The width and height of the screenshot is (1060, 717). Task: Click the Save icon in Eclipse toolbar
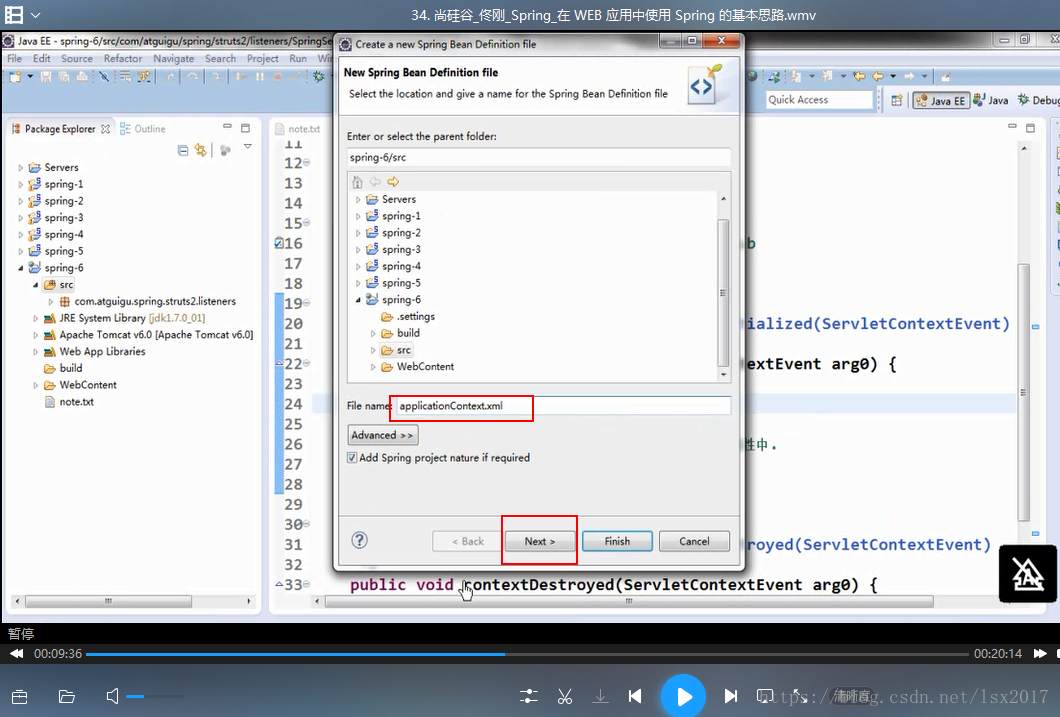click(46, 77)
